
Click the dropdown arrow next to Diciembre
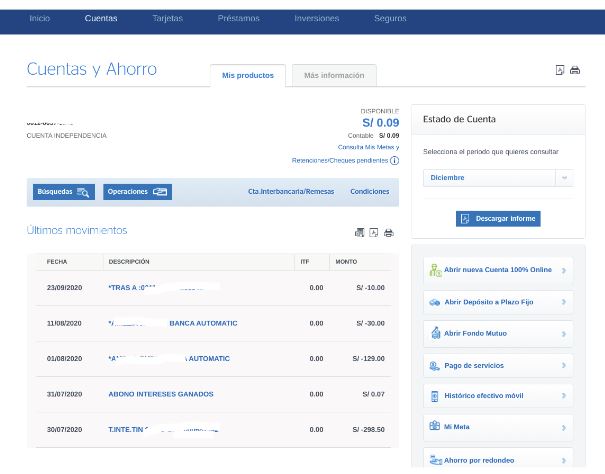point(564,178)
